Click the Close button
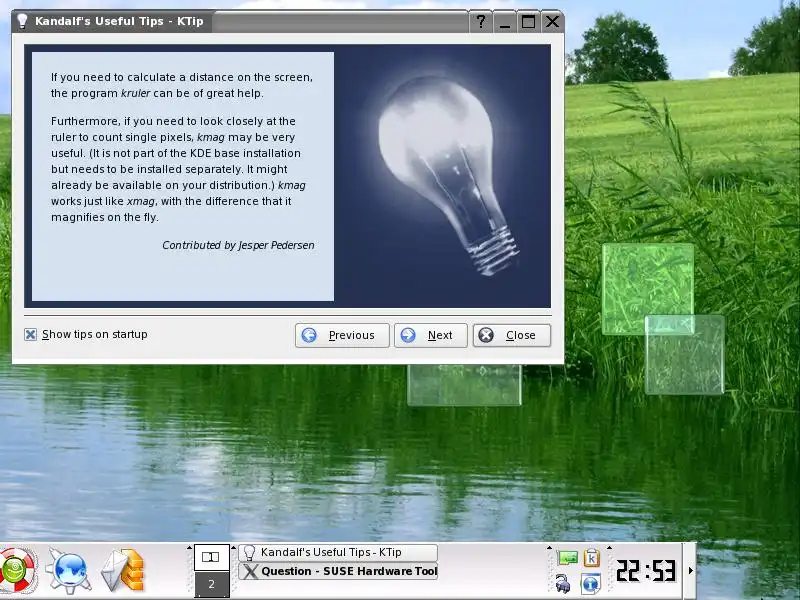The width and height of the screenshot is (800, 600). [512, 335]
